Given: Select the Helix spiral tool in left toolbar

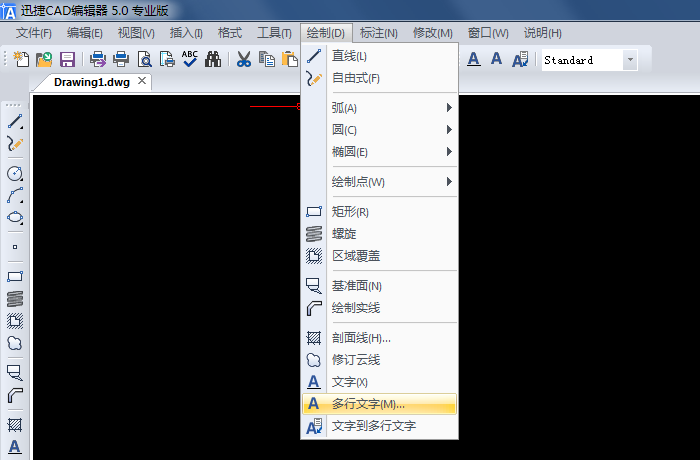Looking at the screenshot, I should 15,299.
